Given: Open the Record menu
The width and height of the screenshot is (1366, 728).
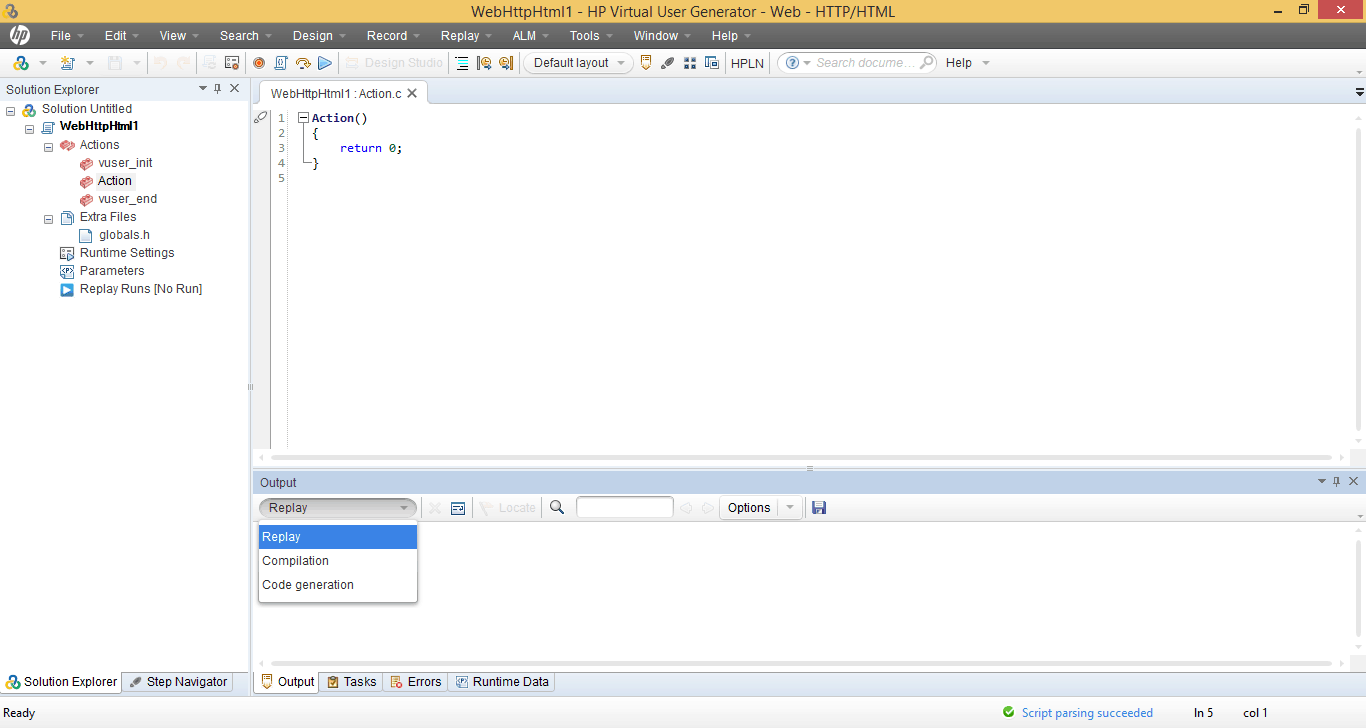Looking at the screenshot, I should (x=387, y=36).
